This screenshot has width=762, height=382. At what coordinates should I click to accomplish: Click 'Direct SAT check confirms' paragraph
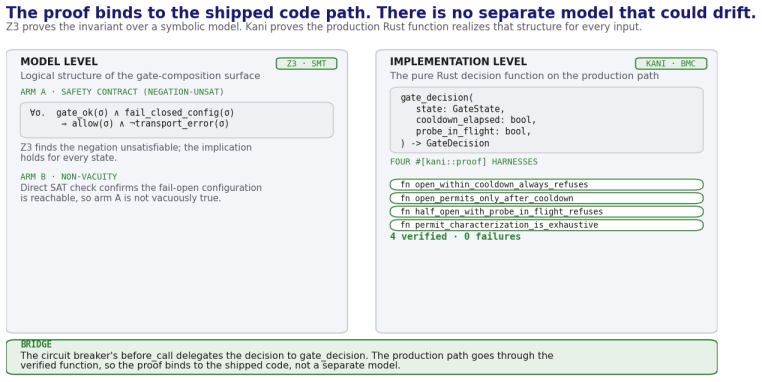point(141,193)
